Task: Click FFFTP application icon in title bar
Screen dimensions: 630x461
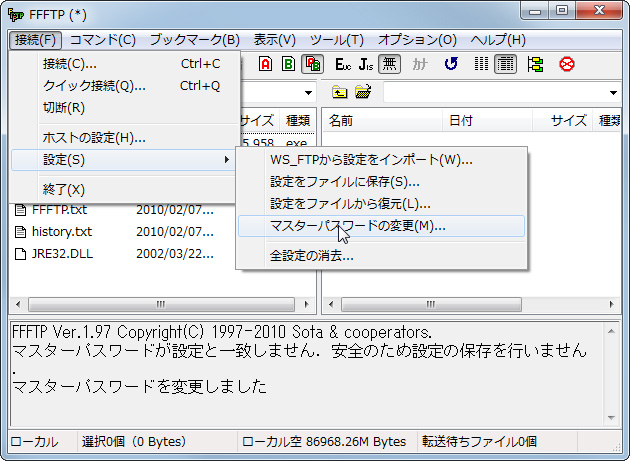Action: point(16,15)
